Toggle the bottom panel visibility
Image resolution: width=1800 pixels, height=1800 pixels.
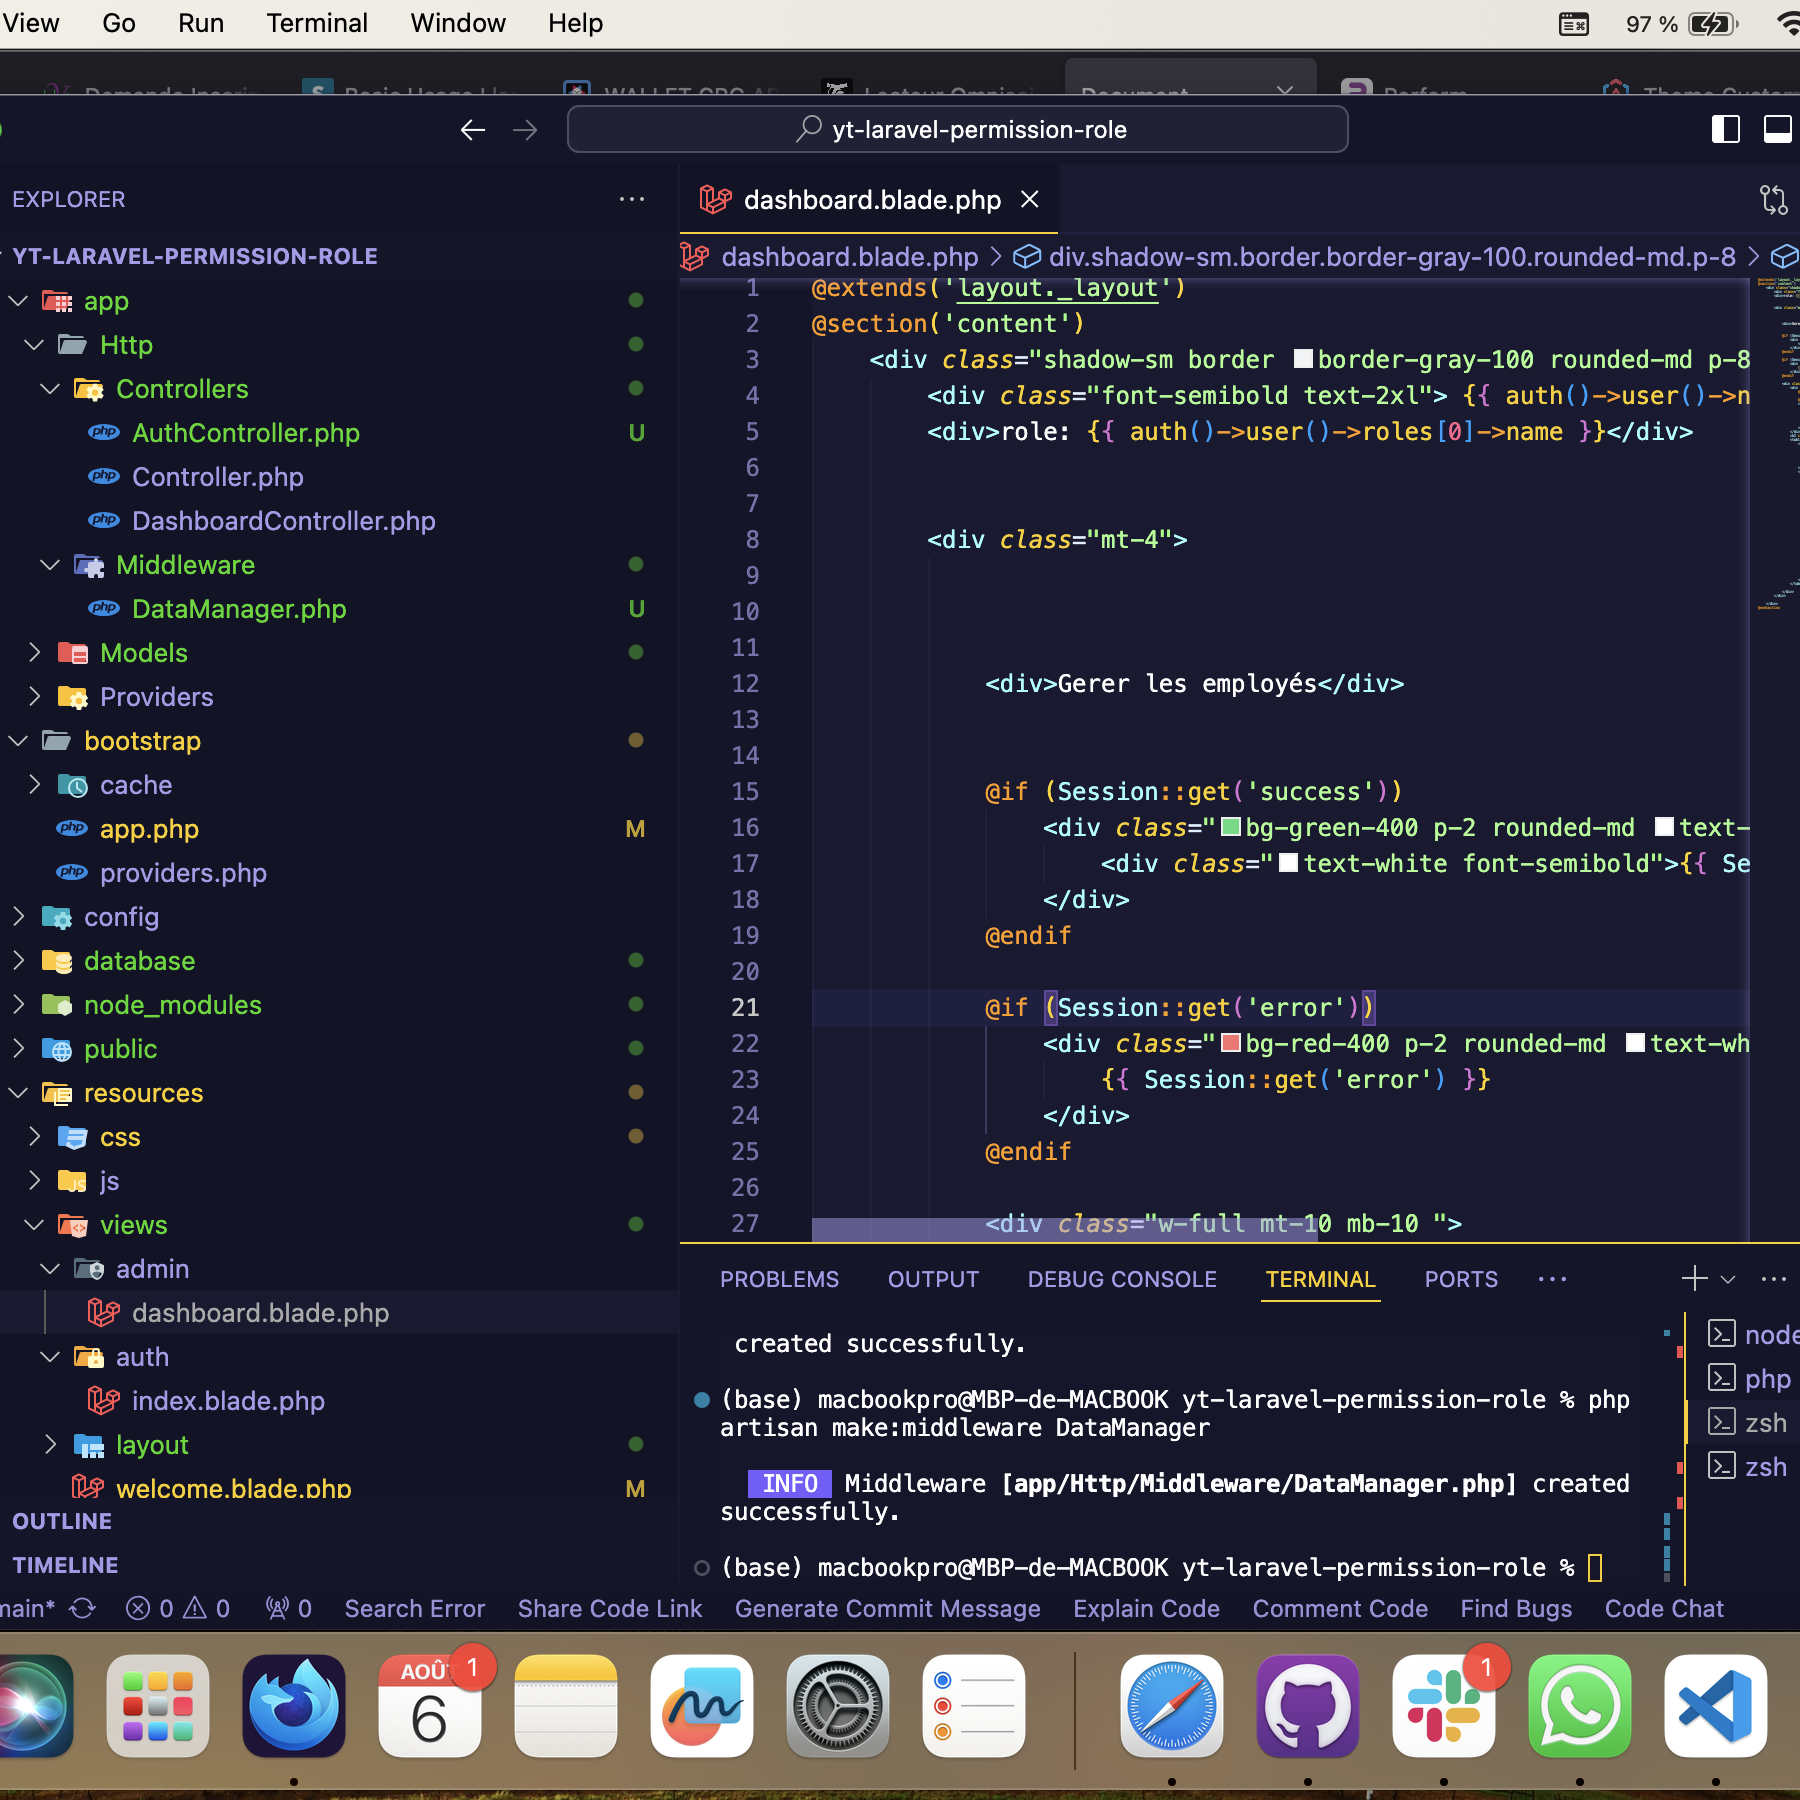(1777, 130)
